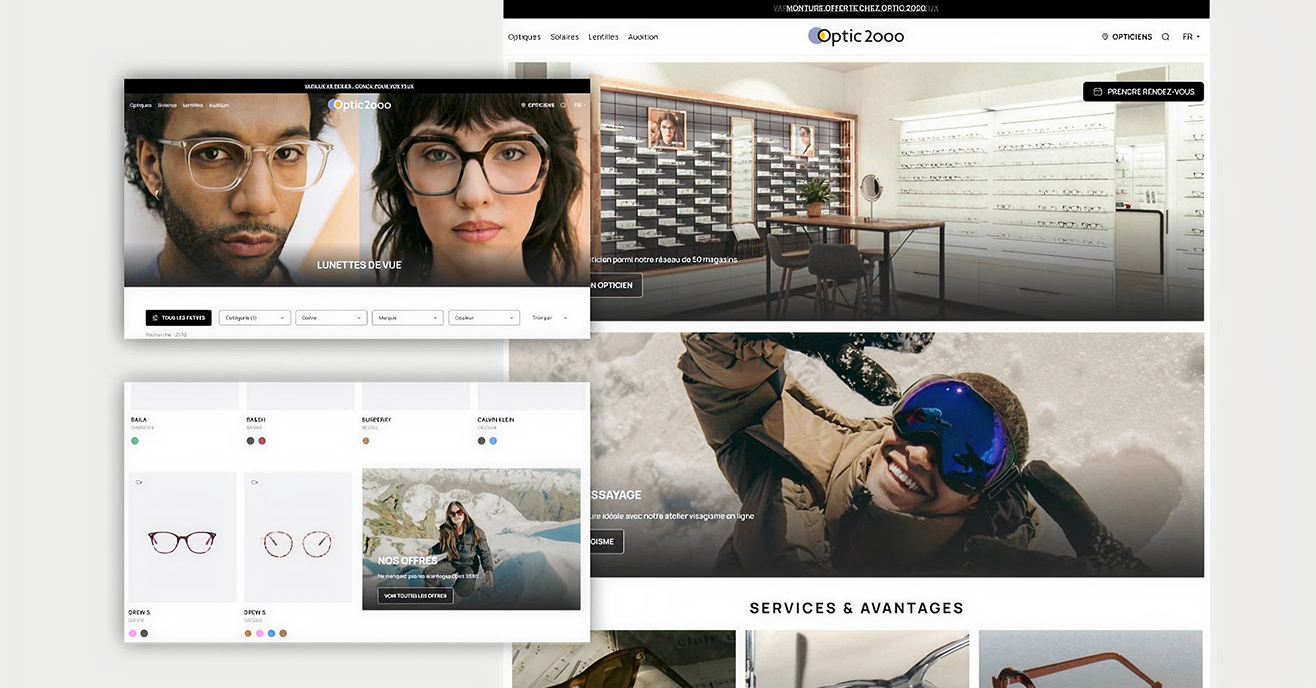Expand the Catégorie (1) filter dropdown
Viewport: 1316px width, 688px height.
click(255, 318)
